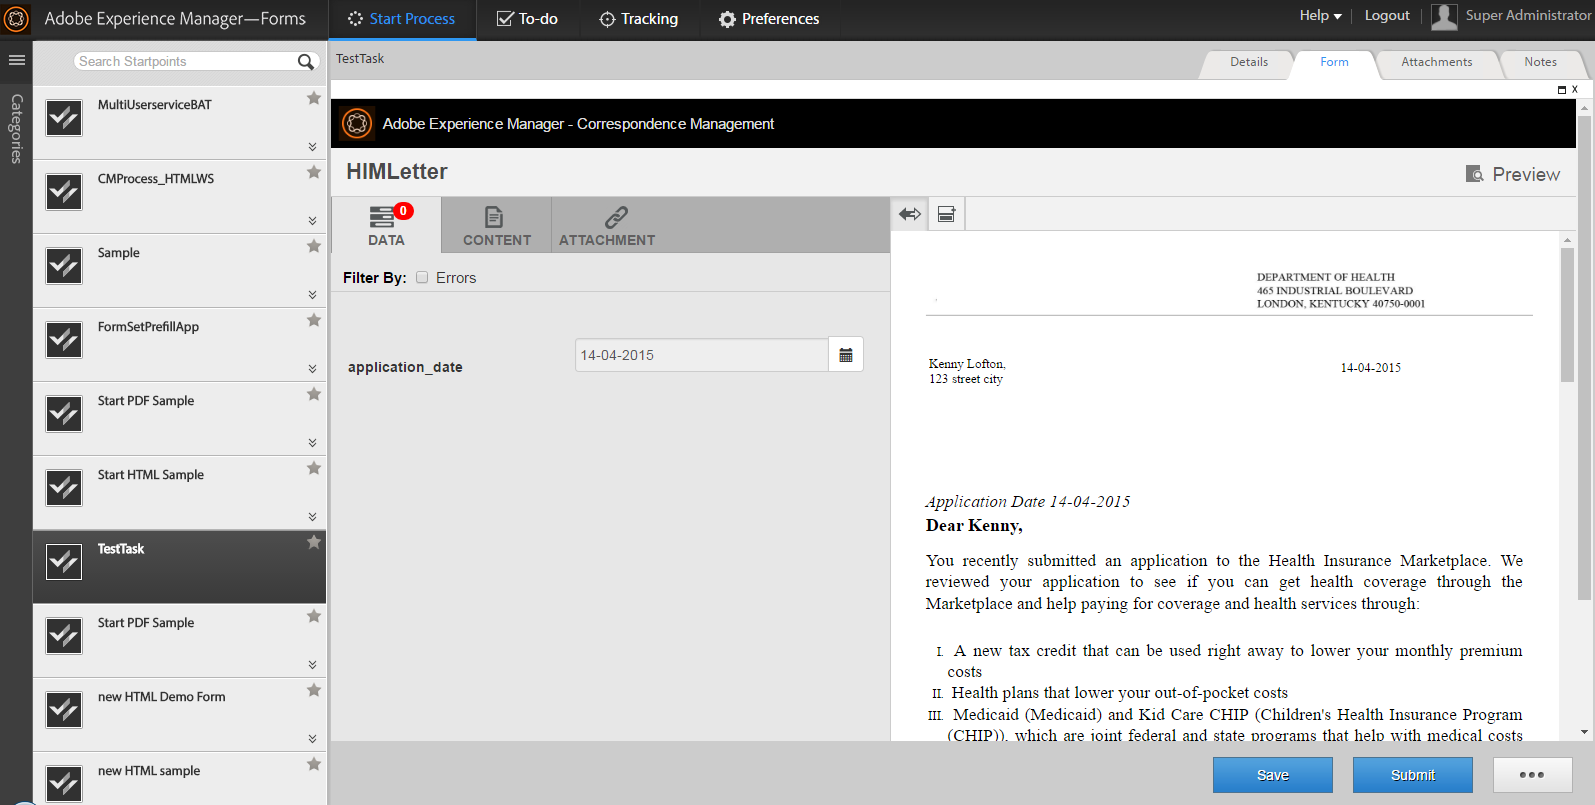
Task: Open the To-do tab
Action: (527, 19)
